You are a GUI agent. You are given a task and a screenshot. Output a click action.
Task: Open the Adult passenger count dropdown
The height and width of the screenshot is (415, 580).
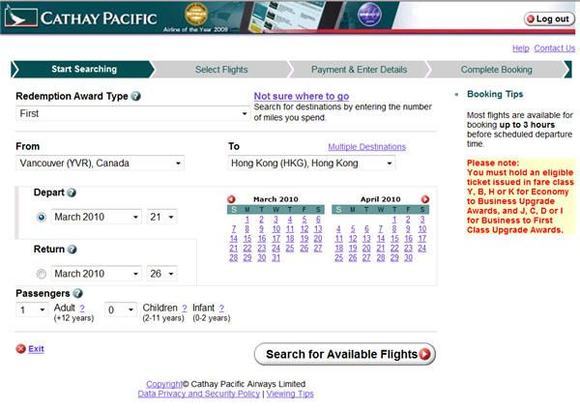(32, 310)
